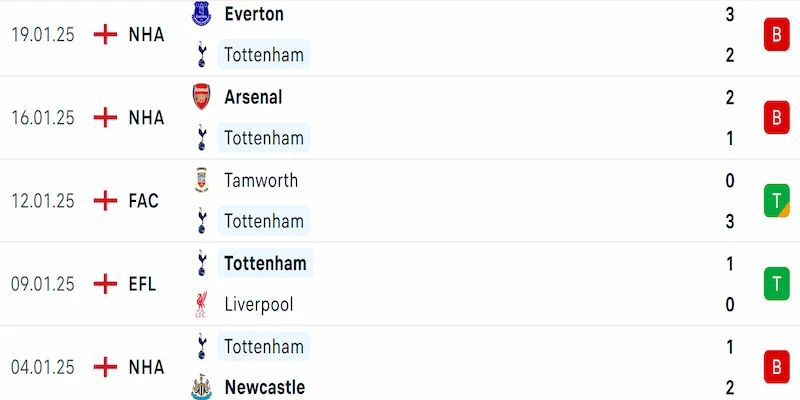Click the red B badge for Arsenal match
This screenshot has width=800, height=400.
click(x=775, y=118)
